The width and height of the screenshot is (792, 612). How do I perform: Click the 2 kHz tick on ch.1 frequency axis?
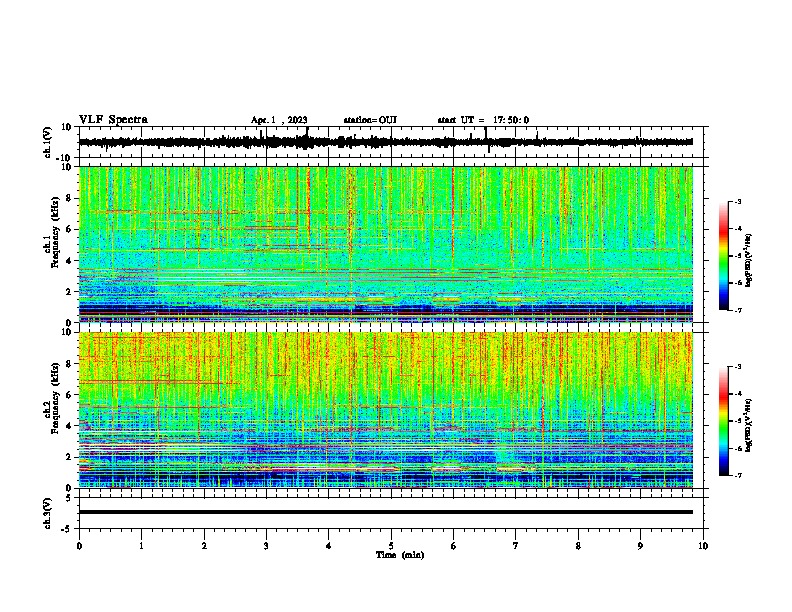point(69,292)
